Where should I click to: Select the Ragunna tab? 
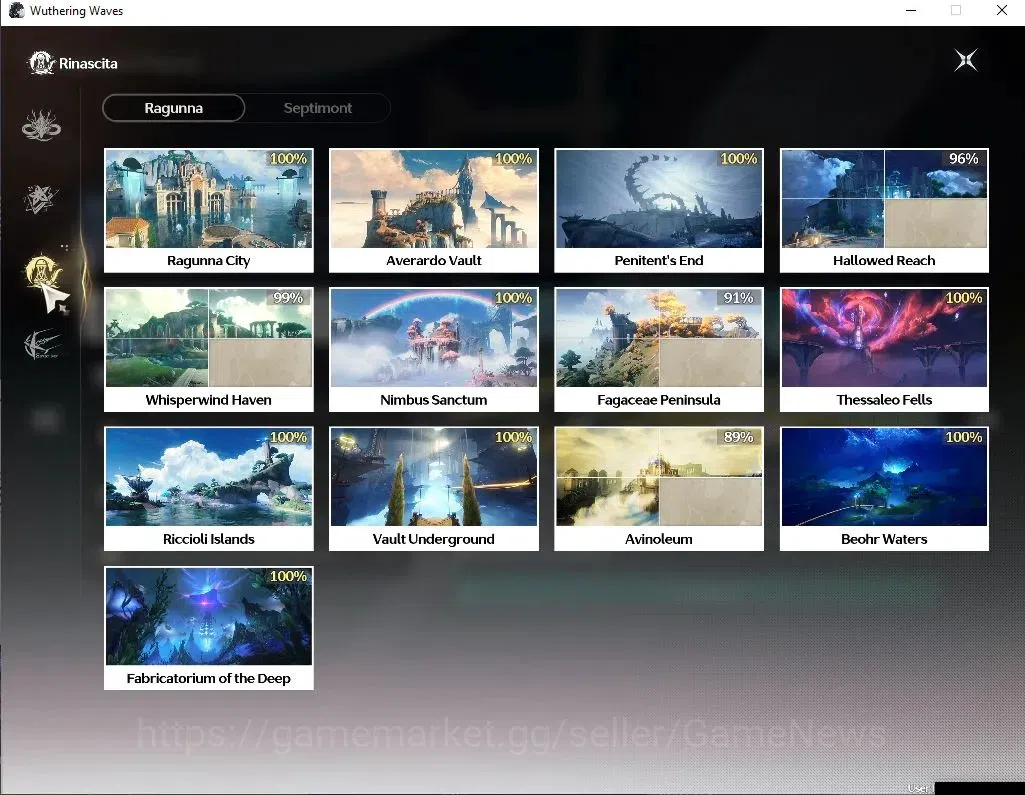[174, 108]
